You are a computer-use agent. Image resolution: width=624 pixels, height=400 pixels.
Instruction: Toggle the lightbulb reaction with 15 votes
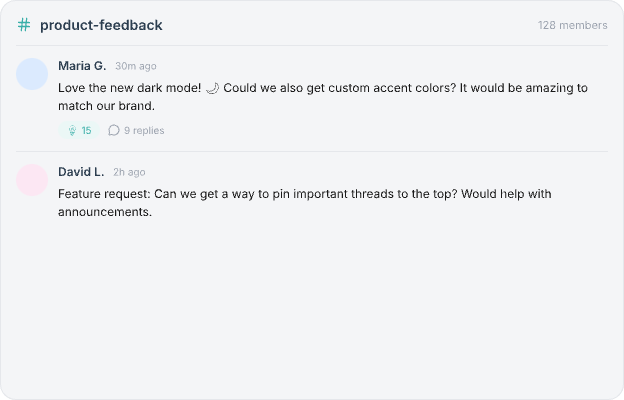79,130
